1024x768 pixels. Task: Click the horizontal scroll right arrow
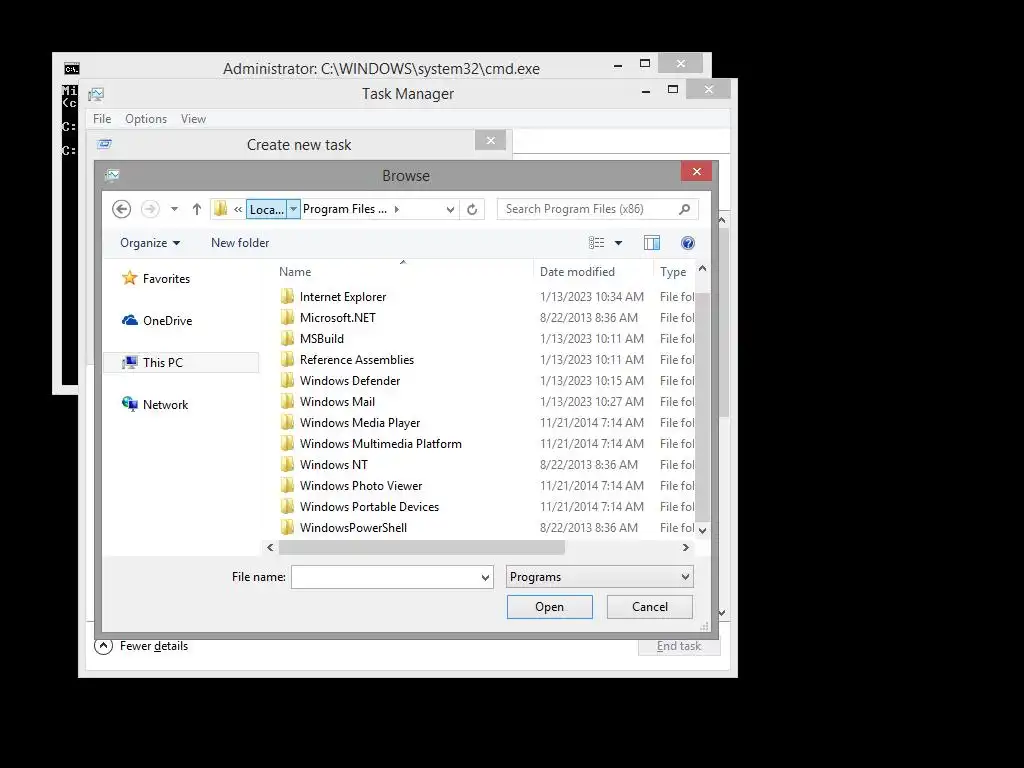(686, 547)
